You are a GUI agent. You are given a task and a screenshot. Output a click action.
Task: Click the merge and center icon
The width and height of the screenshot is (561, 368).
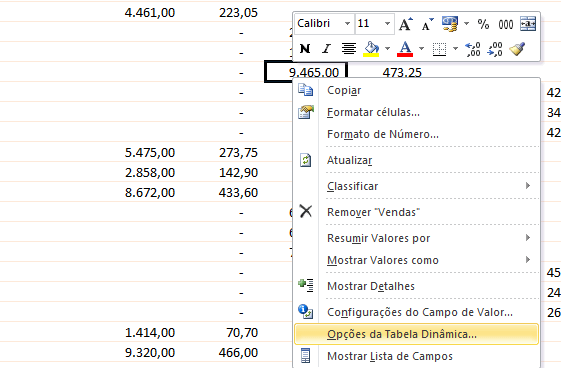(528, 24)
